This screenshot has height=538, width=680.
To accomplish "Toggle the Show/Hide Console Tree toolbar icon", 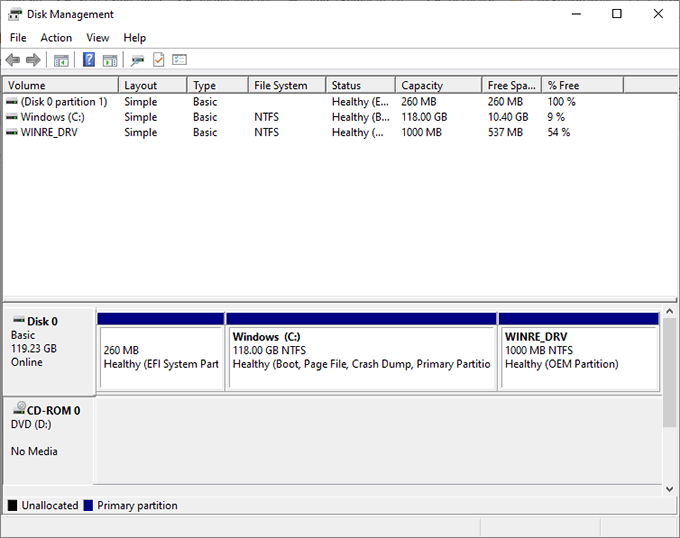I will pyautogui.click(x=61, y=60).
